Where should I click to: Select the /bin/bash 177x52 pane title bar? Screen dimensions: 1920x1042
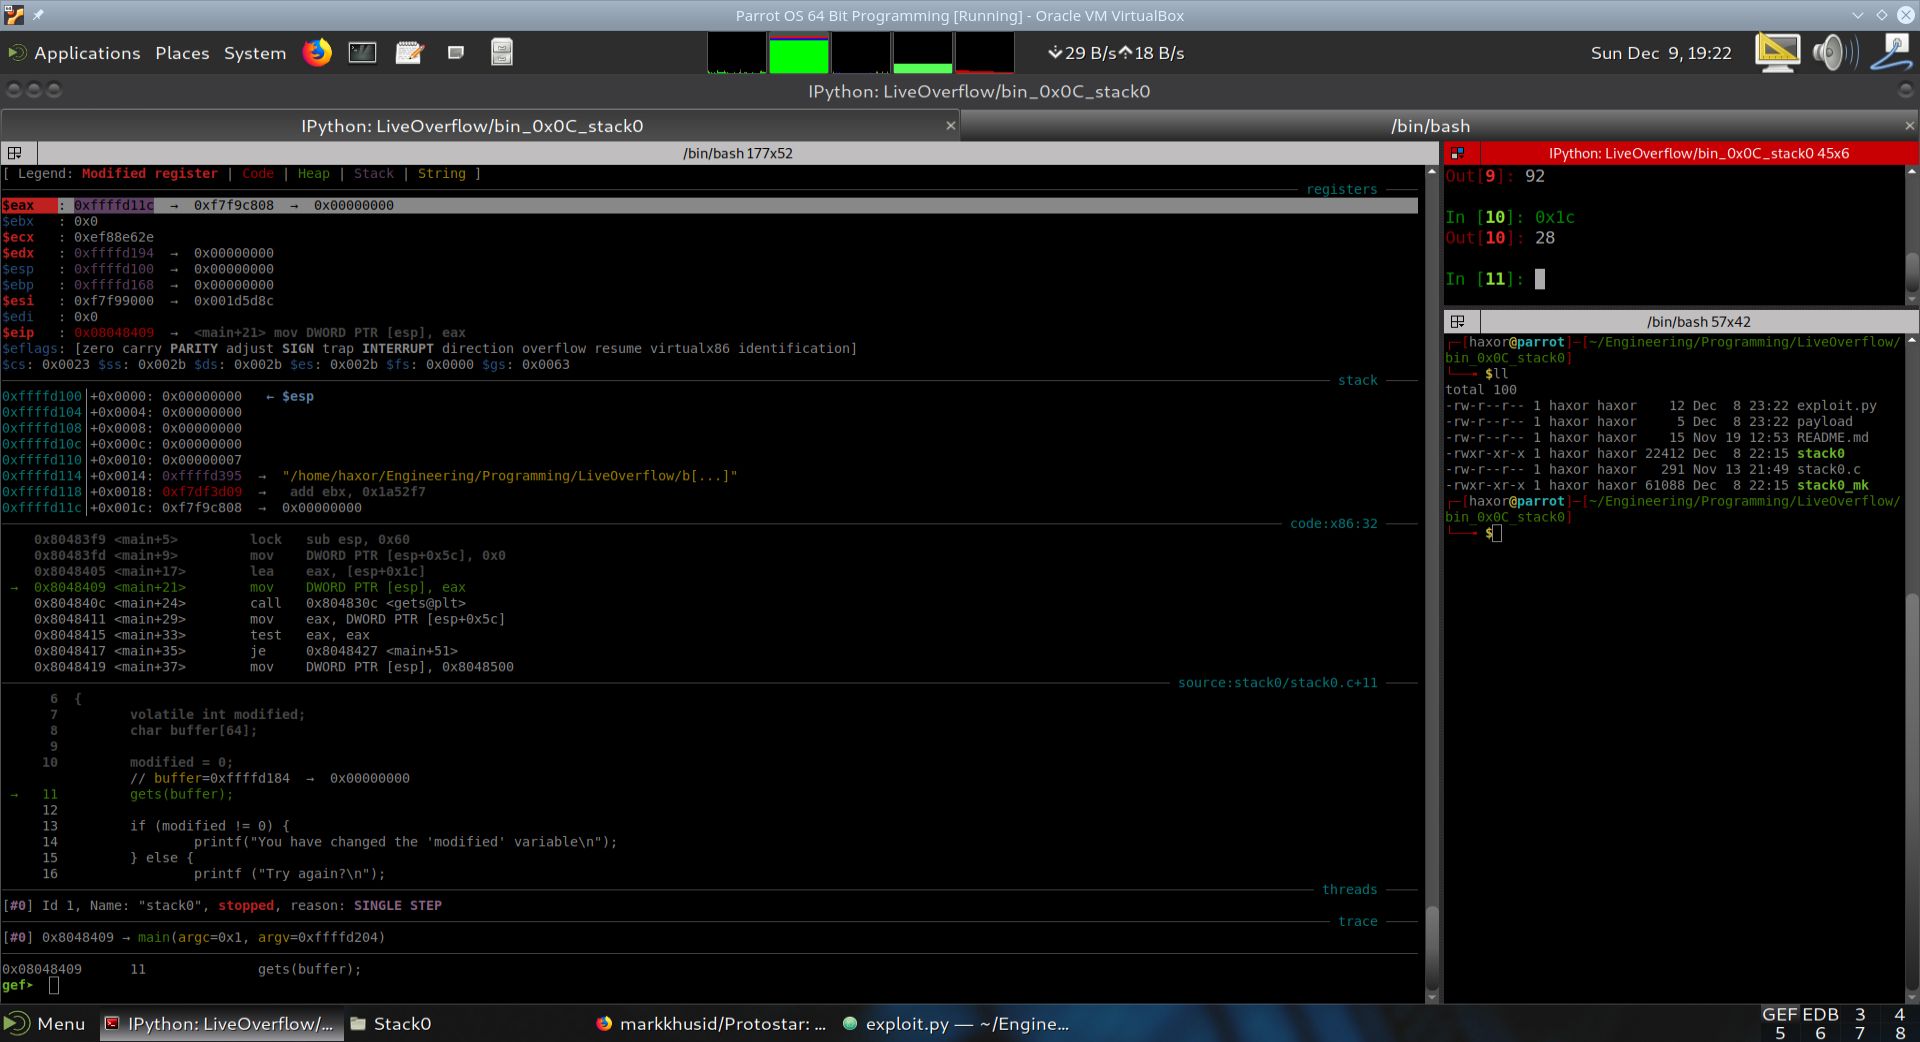point(737,153)
